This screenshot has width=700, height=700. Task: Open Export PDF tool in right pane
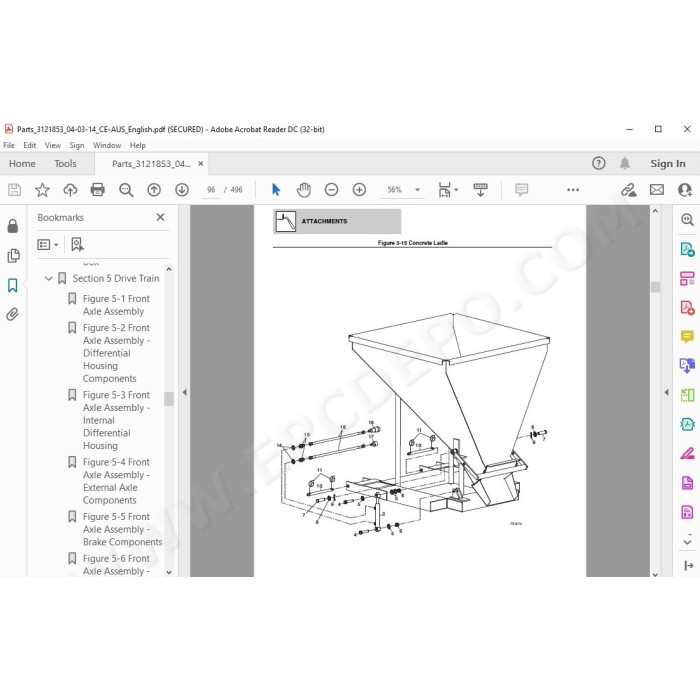687,249
